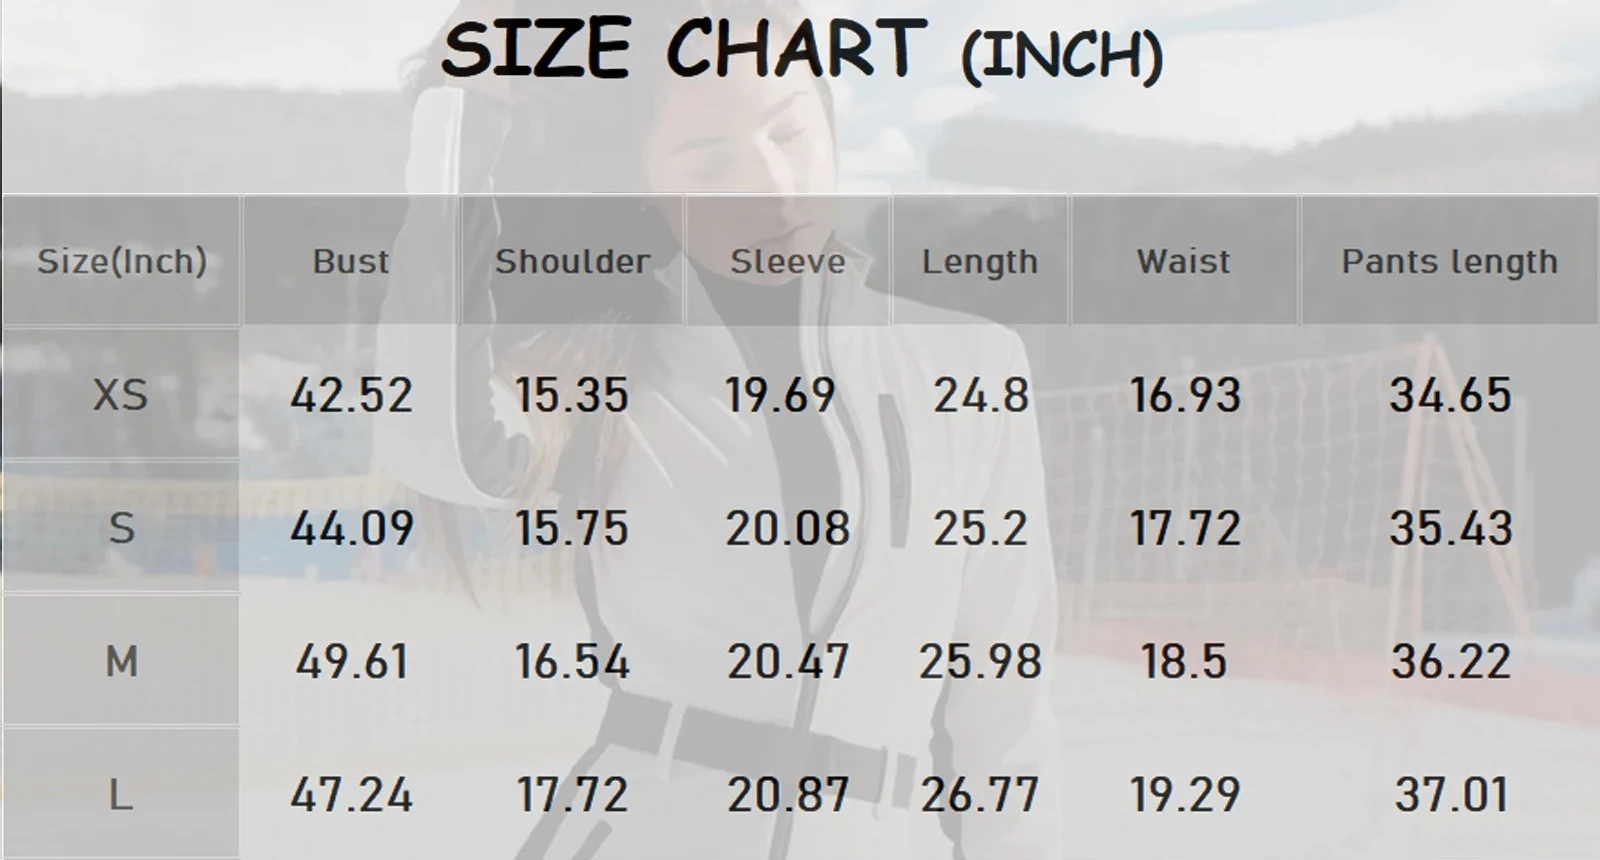
Task: Select the L size row label
Action: pyautogui.click(x=121, y=796)
